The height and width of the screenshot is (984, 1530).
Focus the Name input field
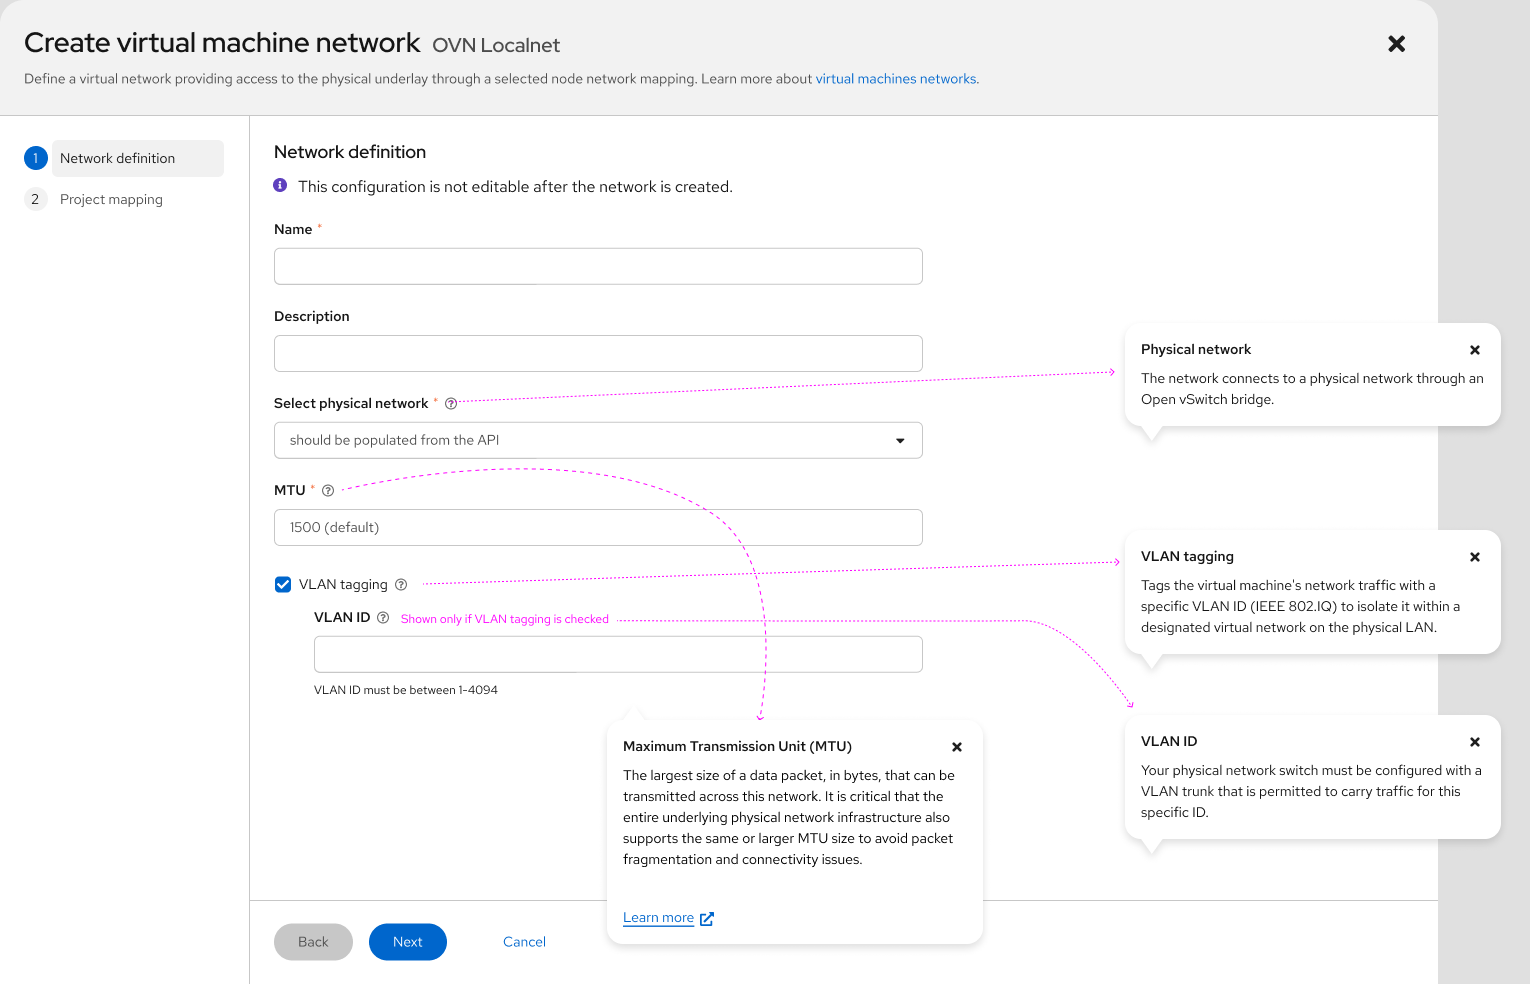click(x=598, y=267)
